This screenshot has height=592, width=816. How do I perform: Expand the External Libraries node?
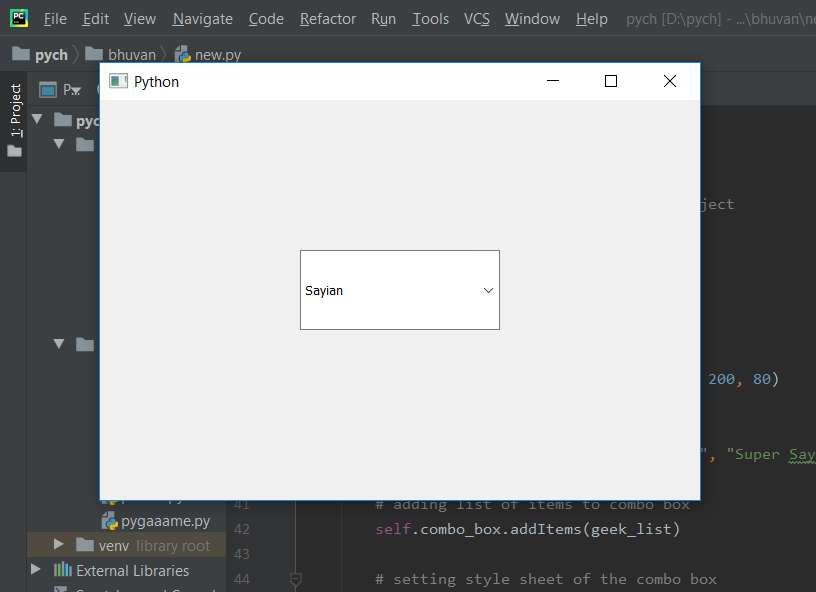[37, 570]
